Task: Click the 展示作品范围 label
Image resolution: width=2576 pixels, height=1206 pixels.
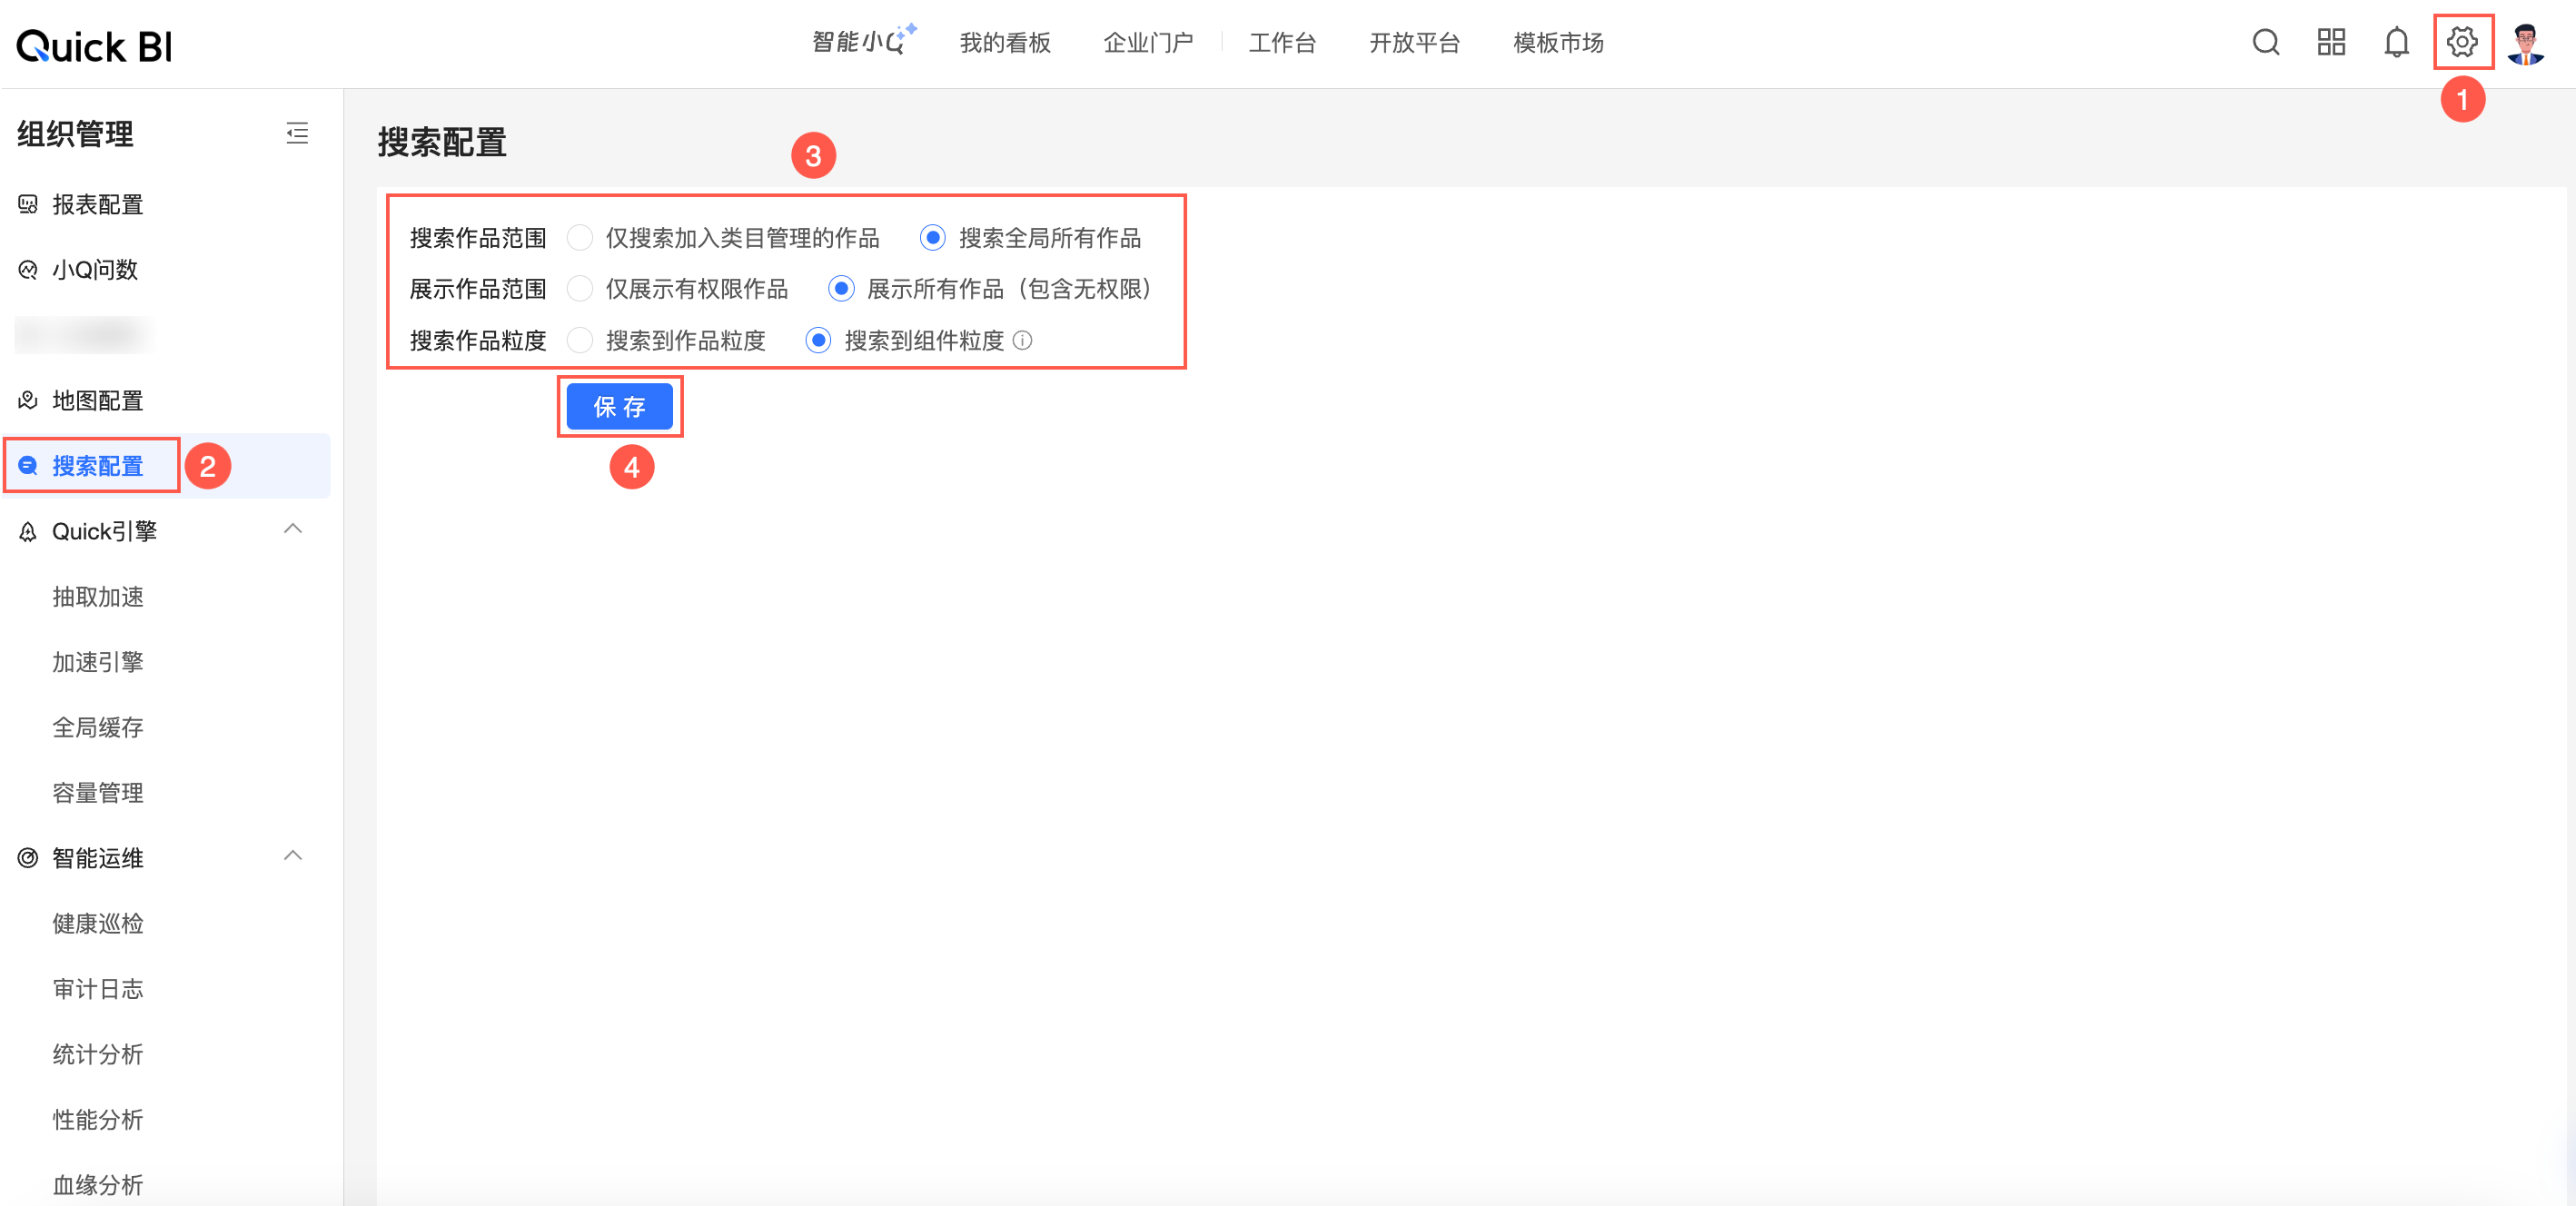Action: click(478, 289)
